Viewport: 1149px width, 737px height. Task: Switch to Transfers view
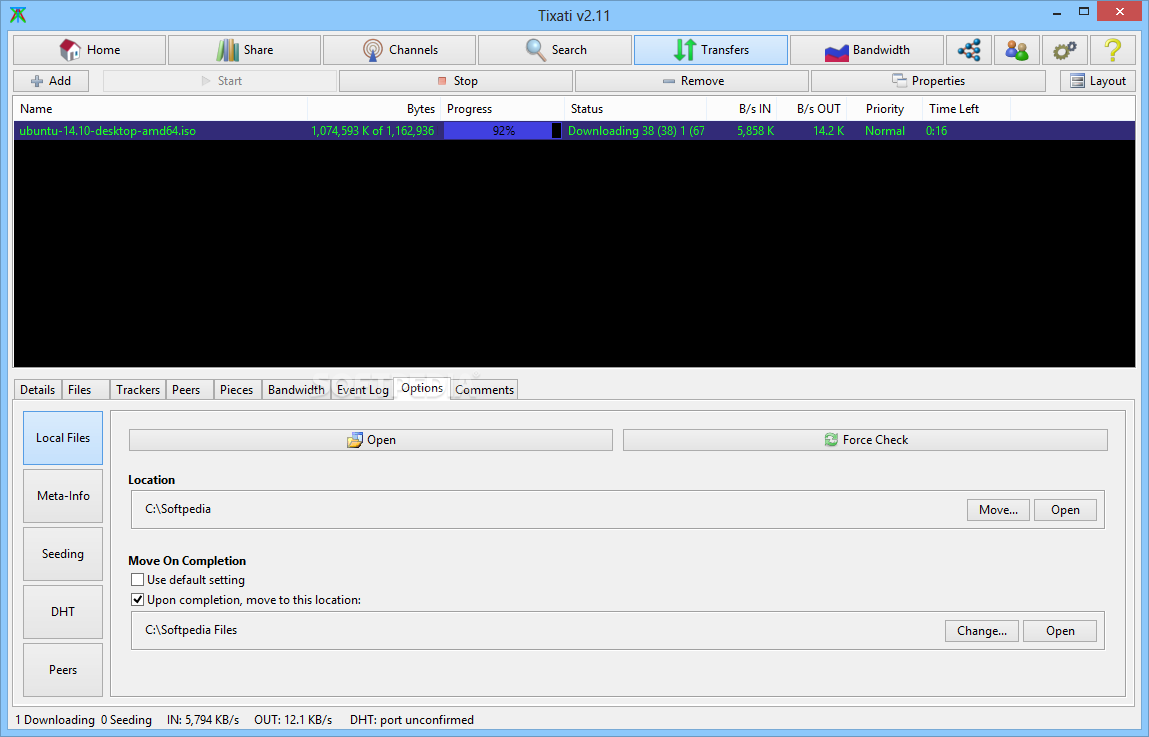point(711,50)
